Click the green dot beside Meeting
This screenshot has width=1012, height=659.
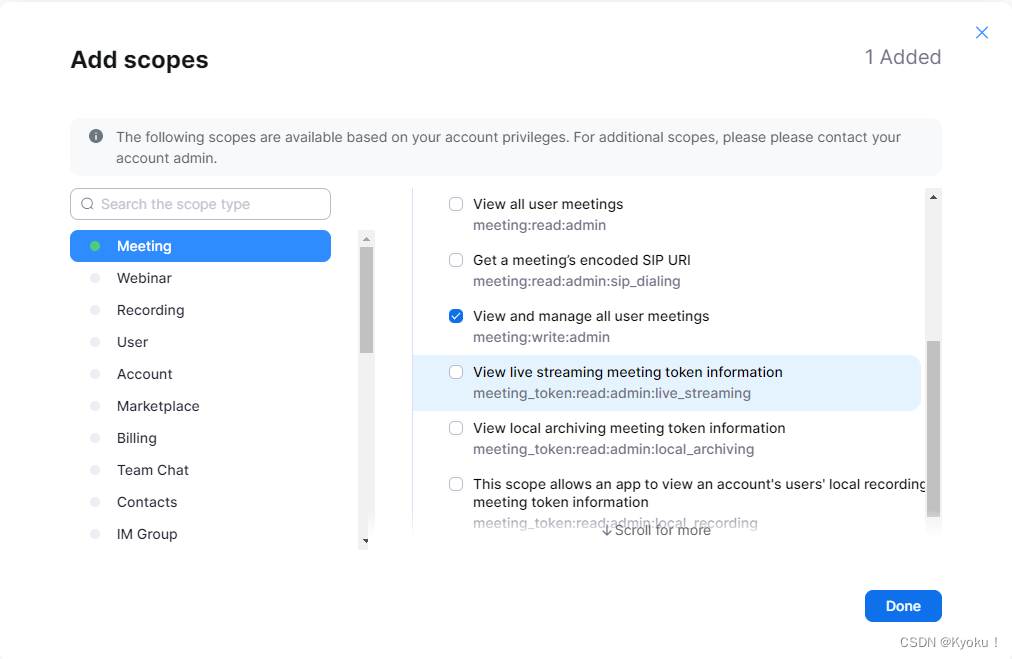click(95, 246)
